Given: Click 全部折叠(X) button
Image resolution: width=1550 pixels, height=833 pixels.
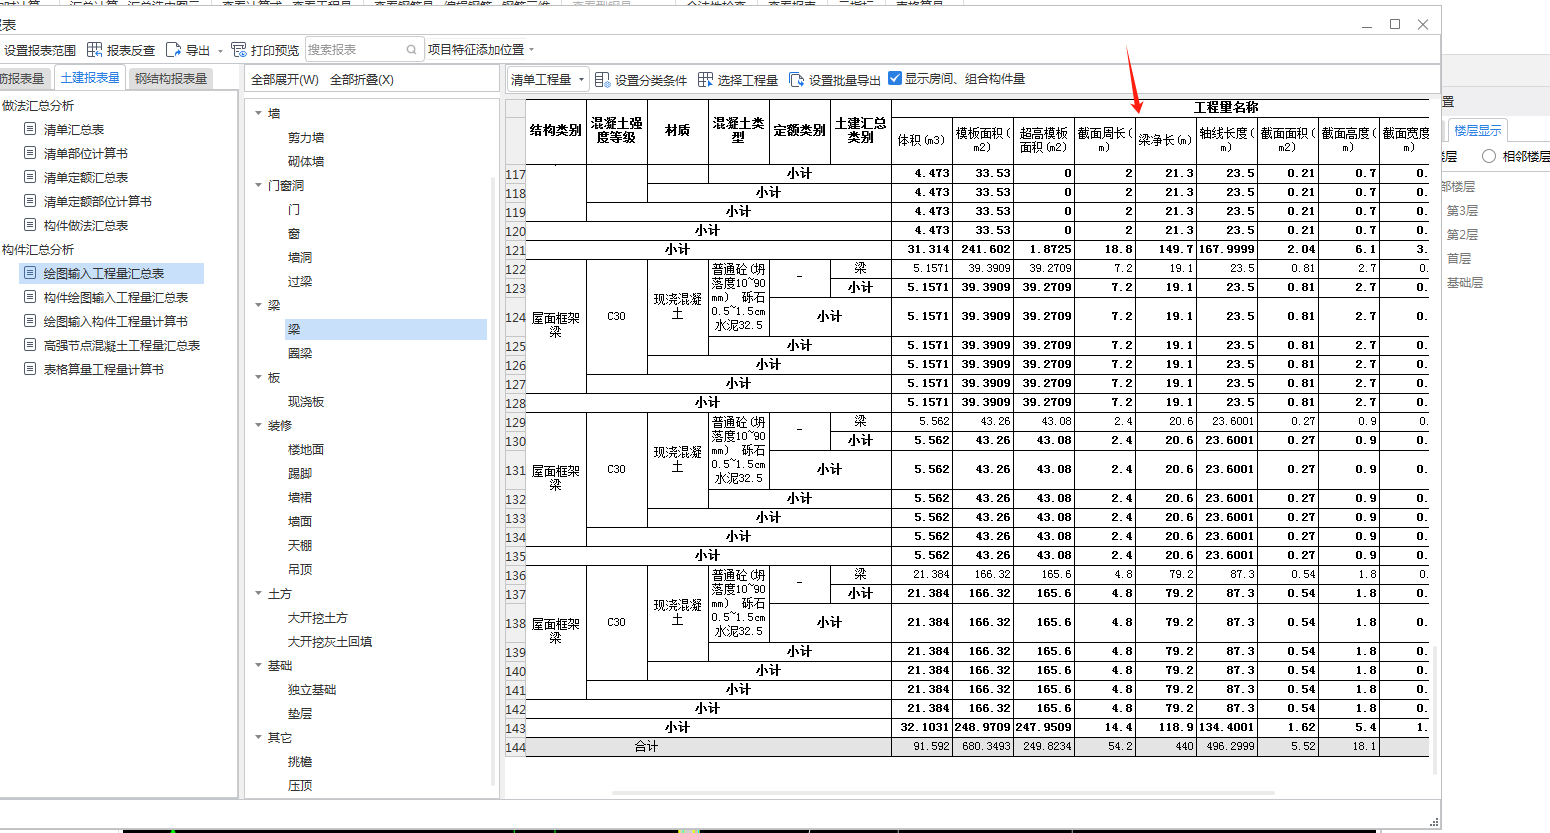Looking at the screenshot, I should click(x=362, y=79).
